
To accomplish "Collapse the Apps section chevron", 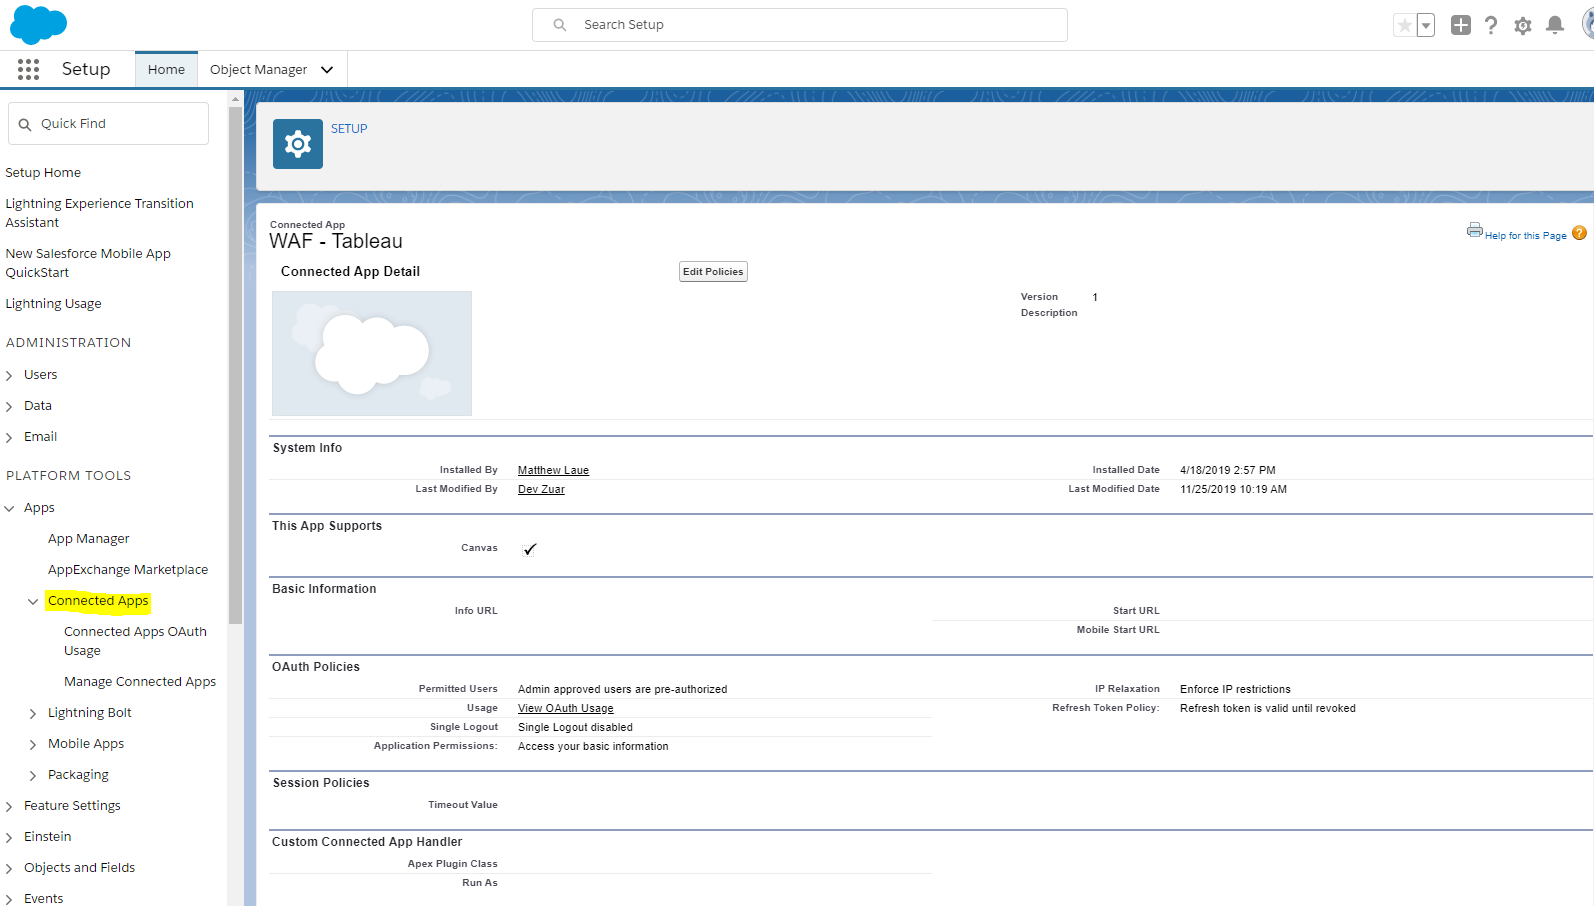I will 10,509.
